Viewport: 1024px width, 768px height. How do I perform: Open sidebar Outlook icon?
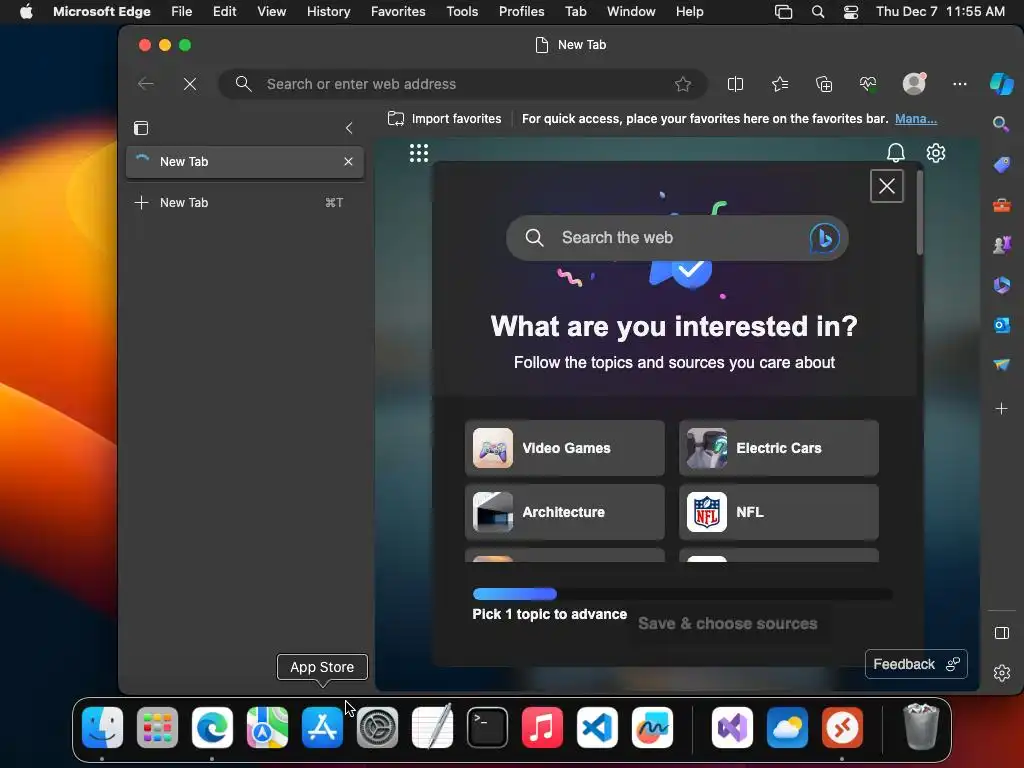[x=1002, y=325]
